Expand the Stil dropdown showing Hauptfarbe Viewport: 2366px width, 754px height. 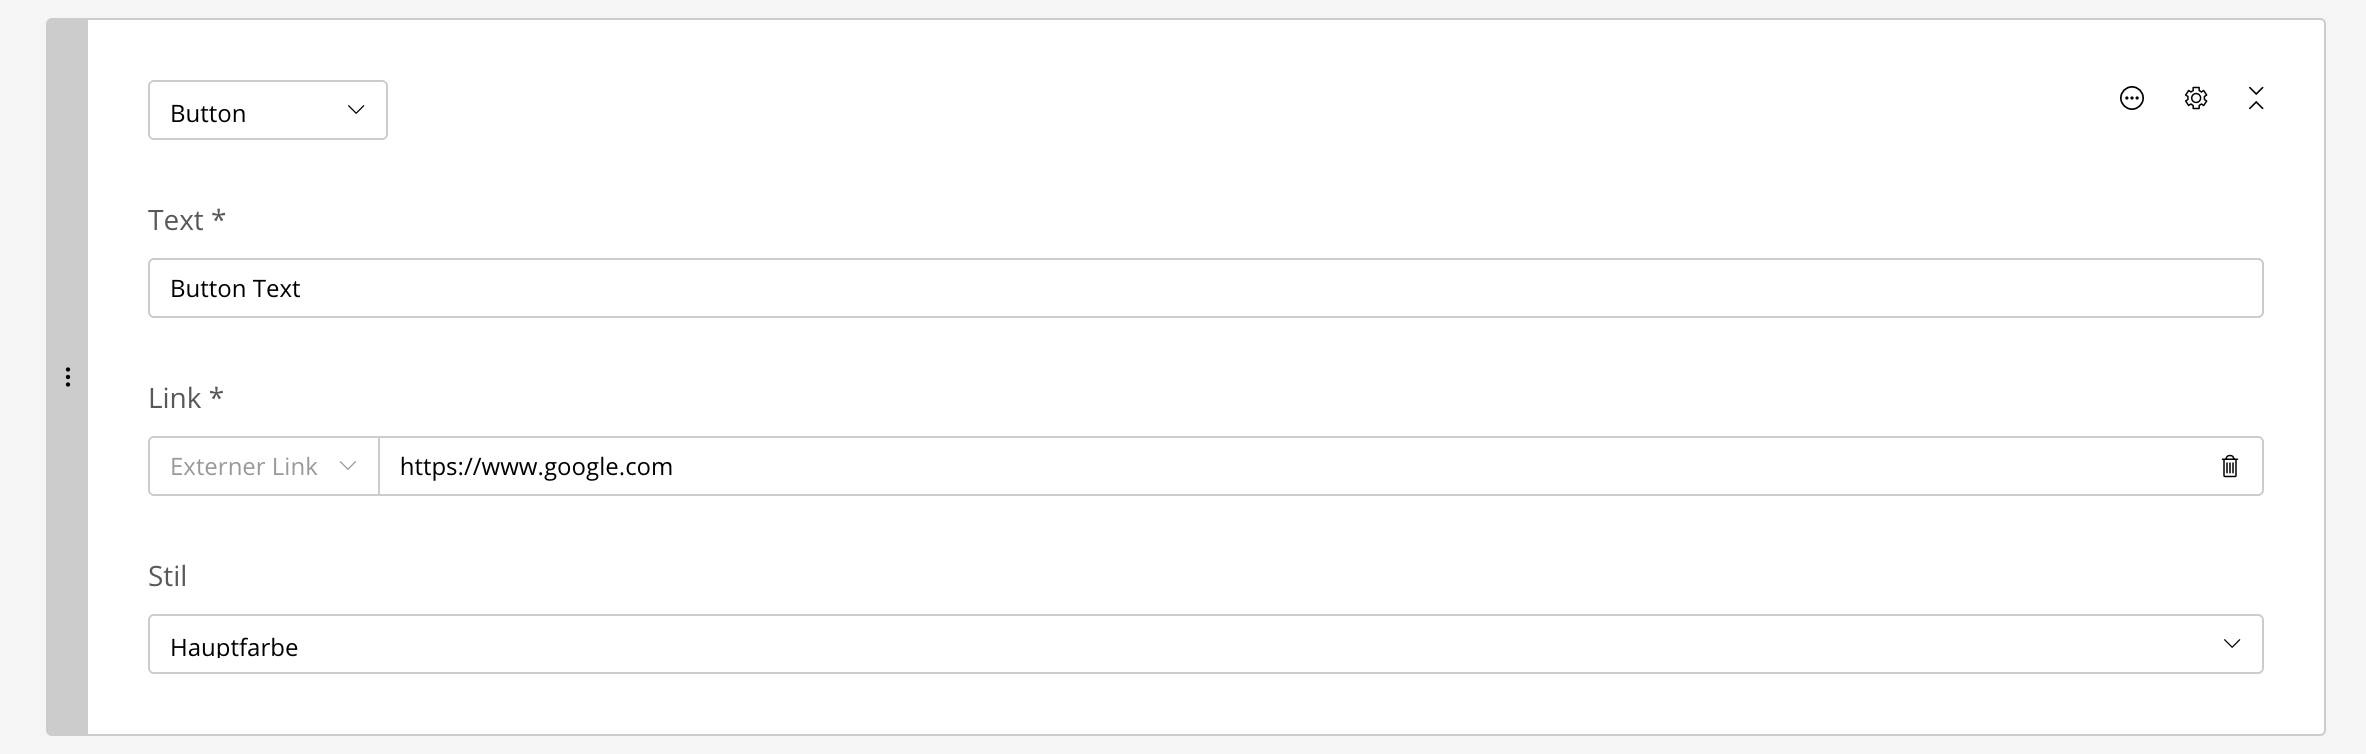click(1205, 644)
